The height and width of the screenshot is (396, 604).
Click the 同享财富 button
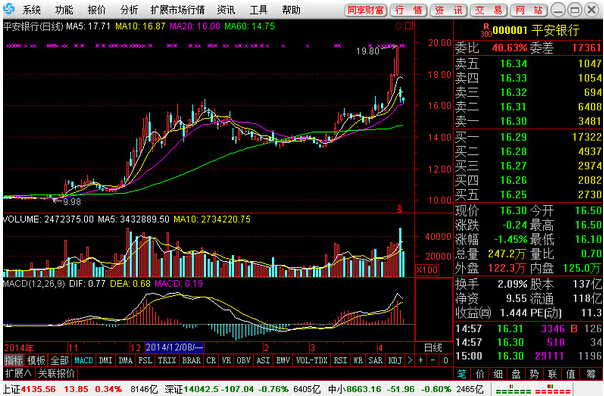tap(366, 10)
